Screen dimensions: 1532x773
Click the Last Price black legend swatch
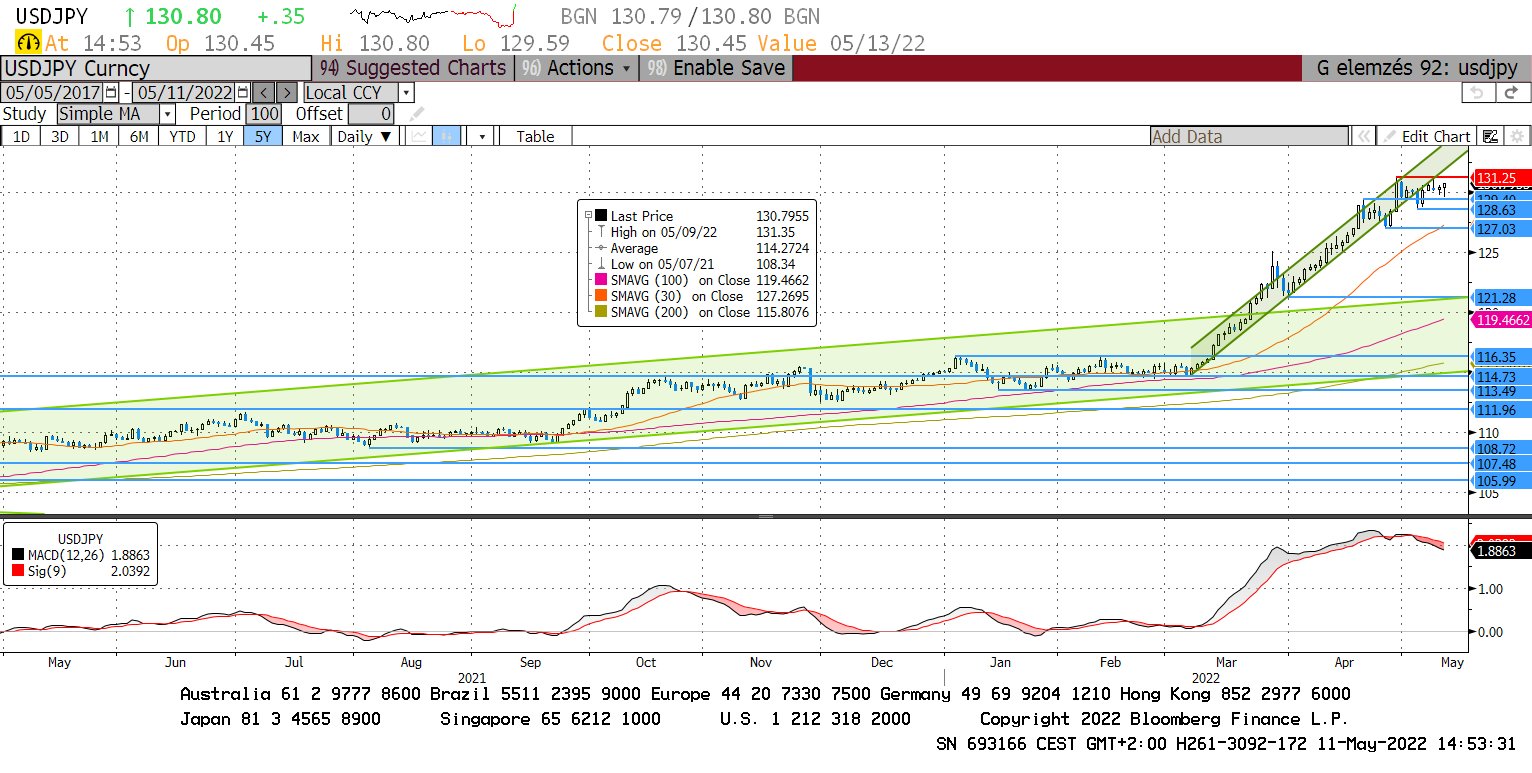click(600, 215)
